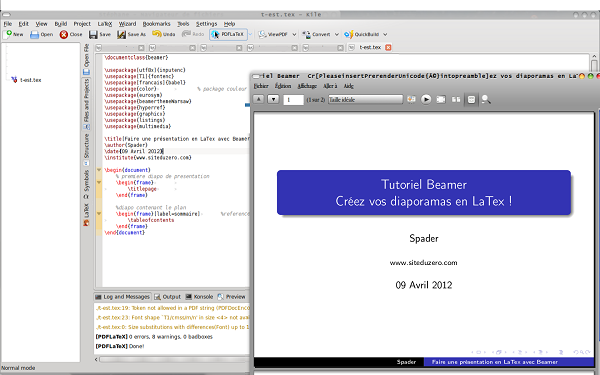Open a file with the Open toolbar button
This screenshot has width=600, height=375.
[41, 34]
